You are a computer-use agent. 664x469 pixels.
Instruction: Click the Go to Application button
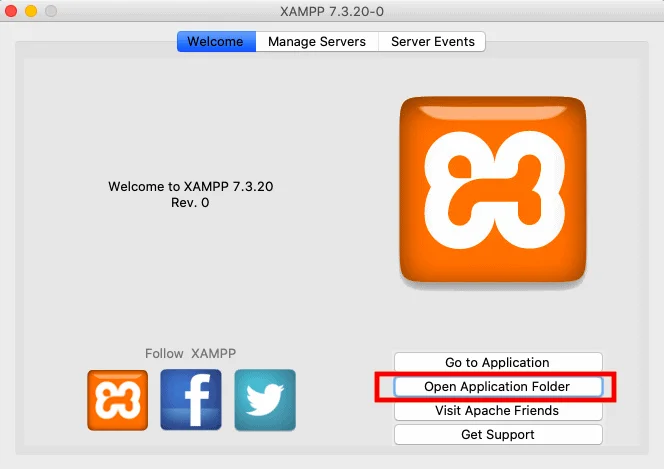point(498,362)
